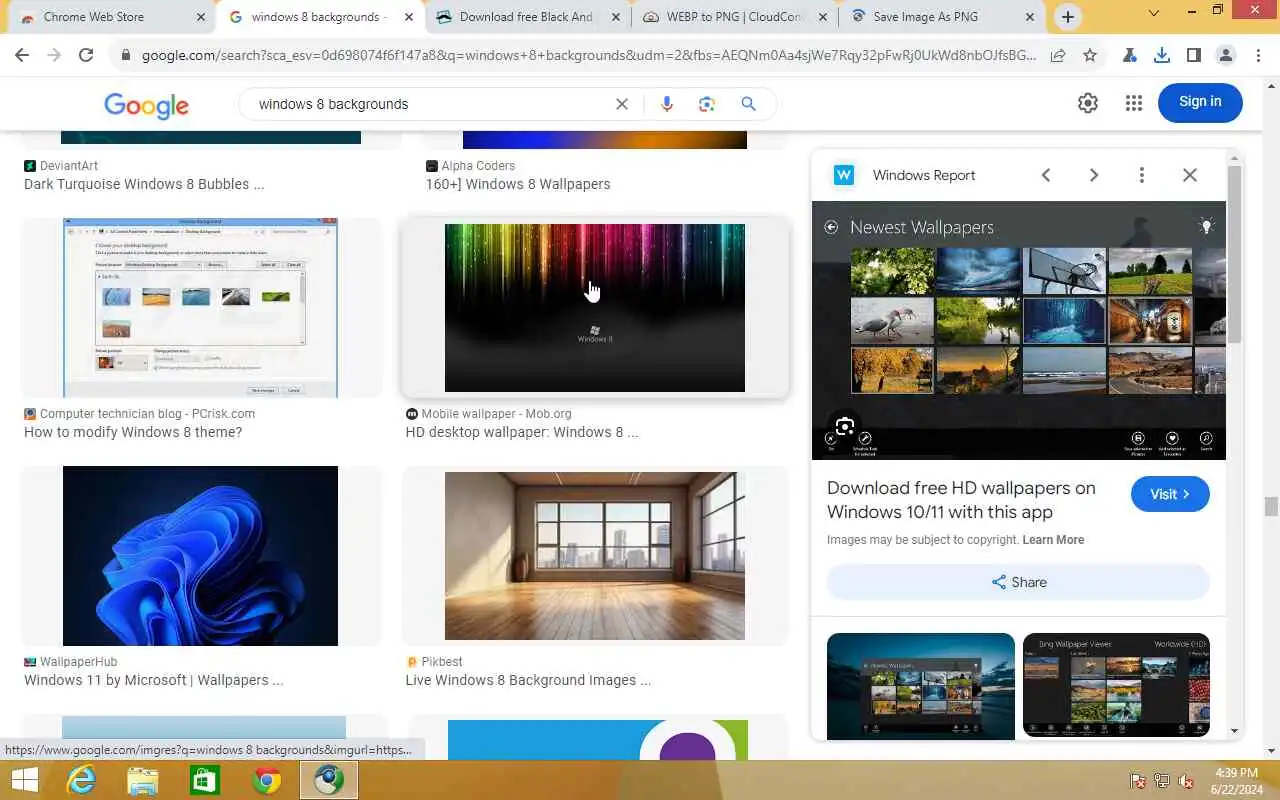
Task: Switch to WEBP to PNG CloudConvert tab
Action: tap(734, 17)
